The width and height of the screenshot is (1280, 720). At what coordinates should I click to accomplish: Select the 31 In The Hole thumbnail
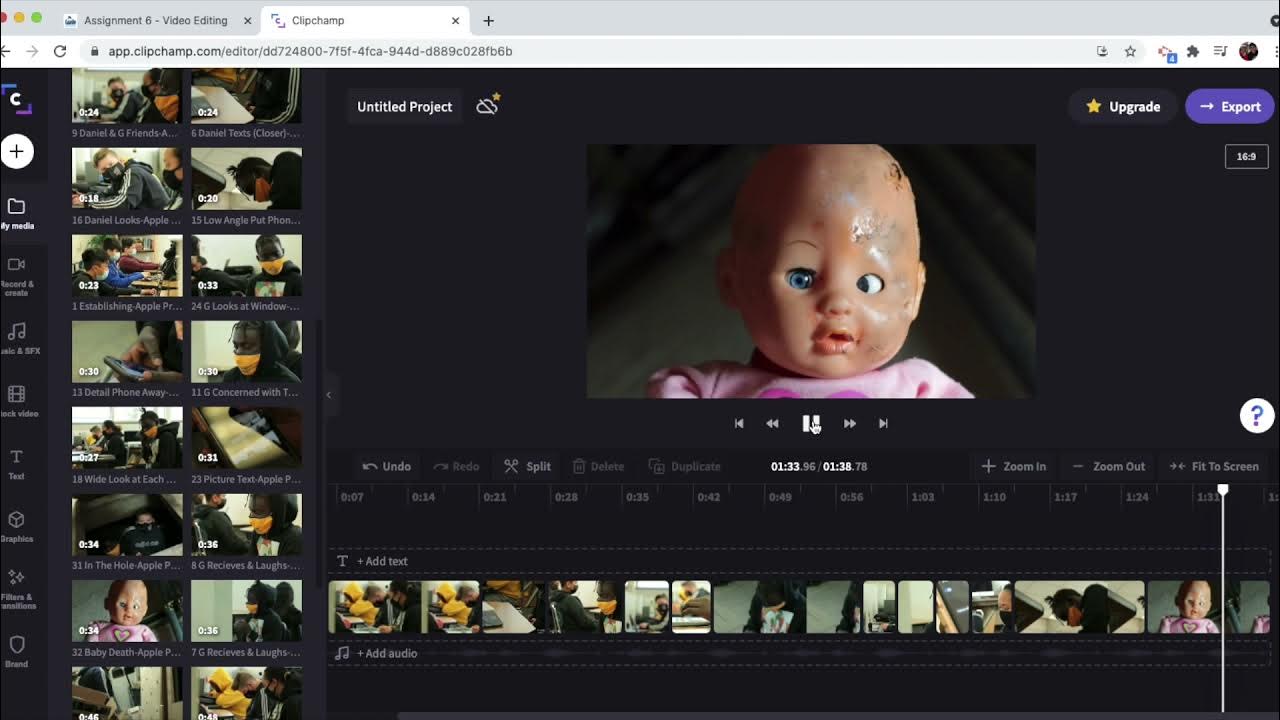coord(127,524)
